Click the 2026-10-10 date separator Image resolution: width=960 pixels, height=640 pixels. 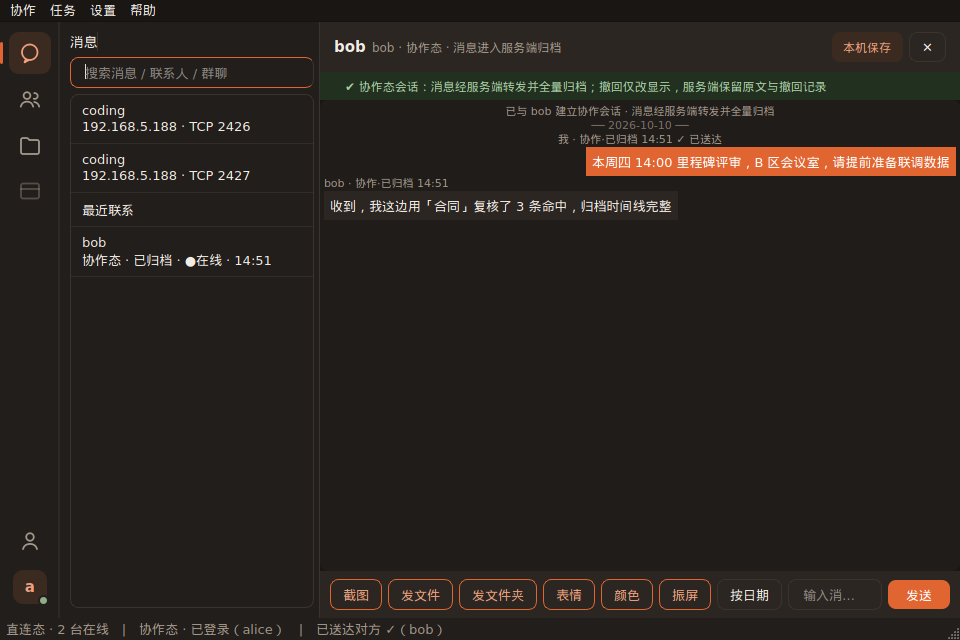(x=640, y=125)
